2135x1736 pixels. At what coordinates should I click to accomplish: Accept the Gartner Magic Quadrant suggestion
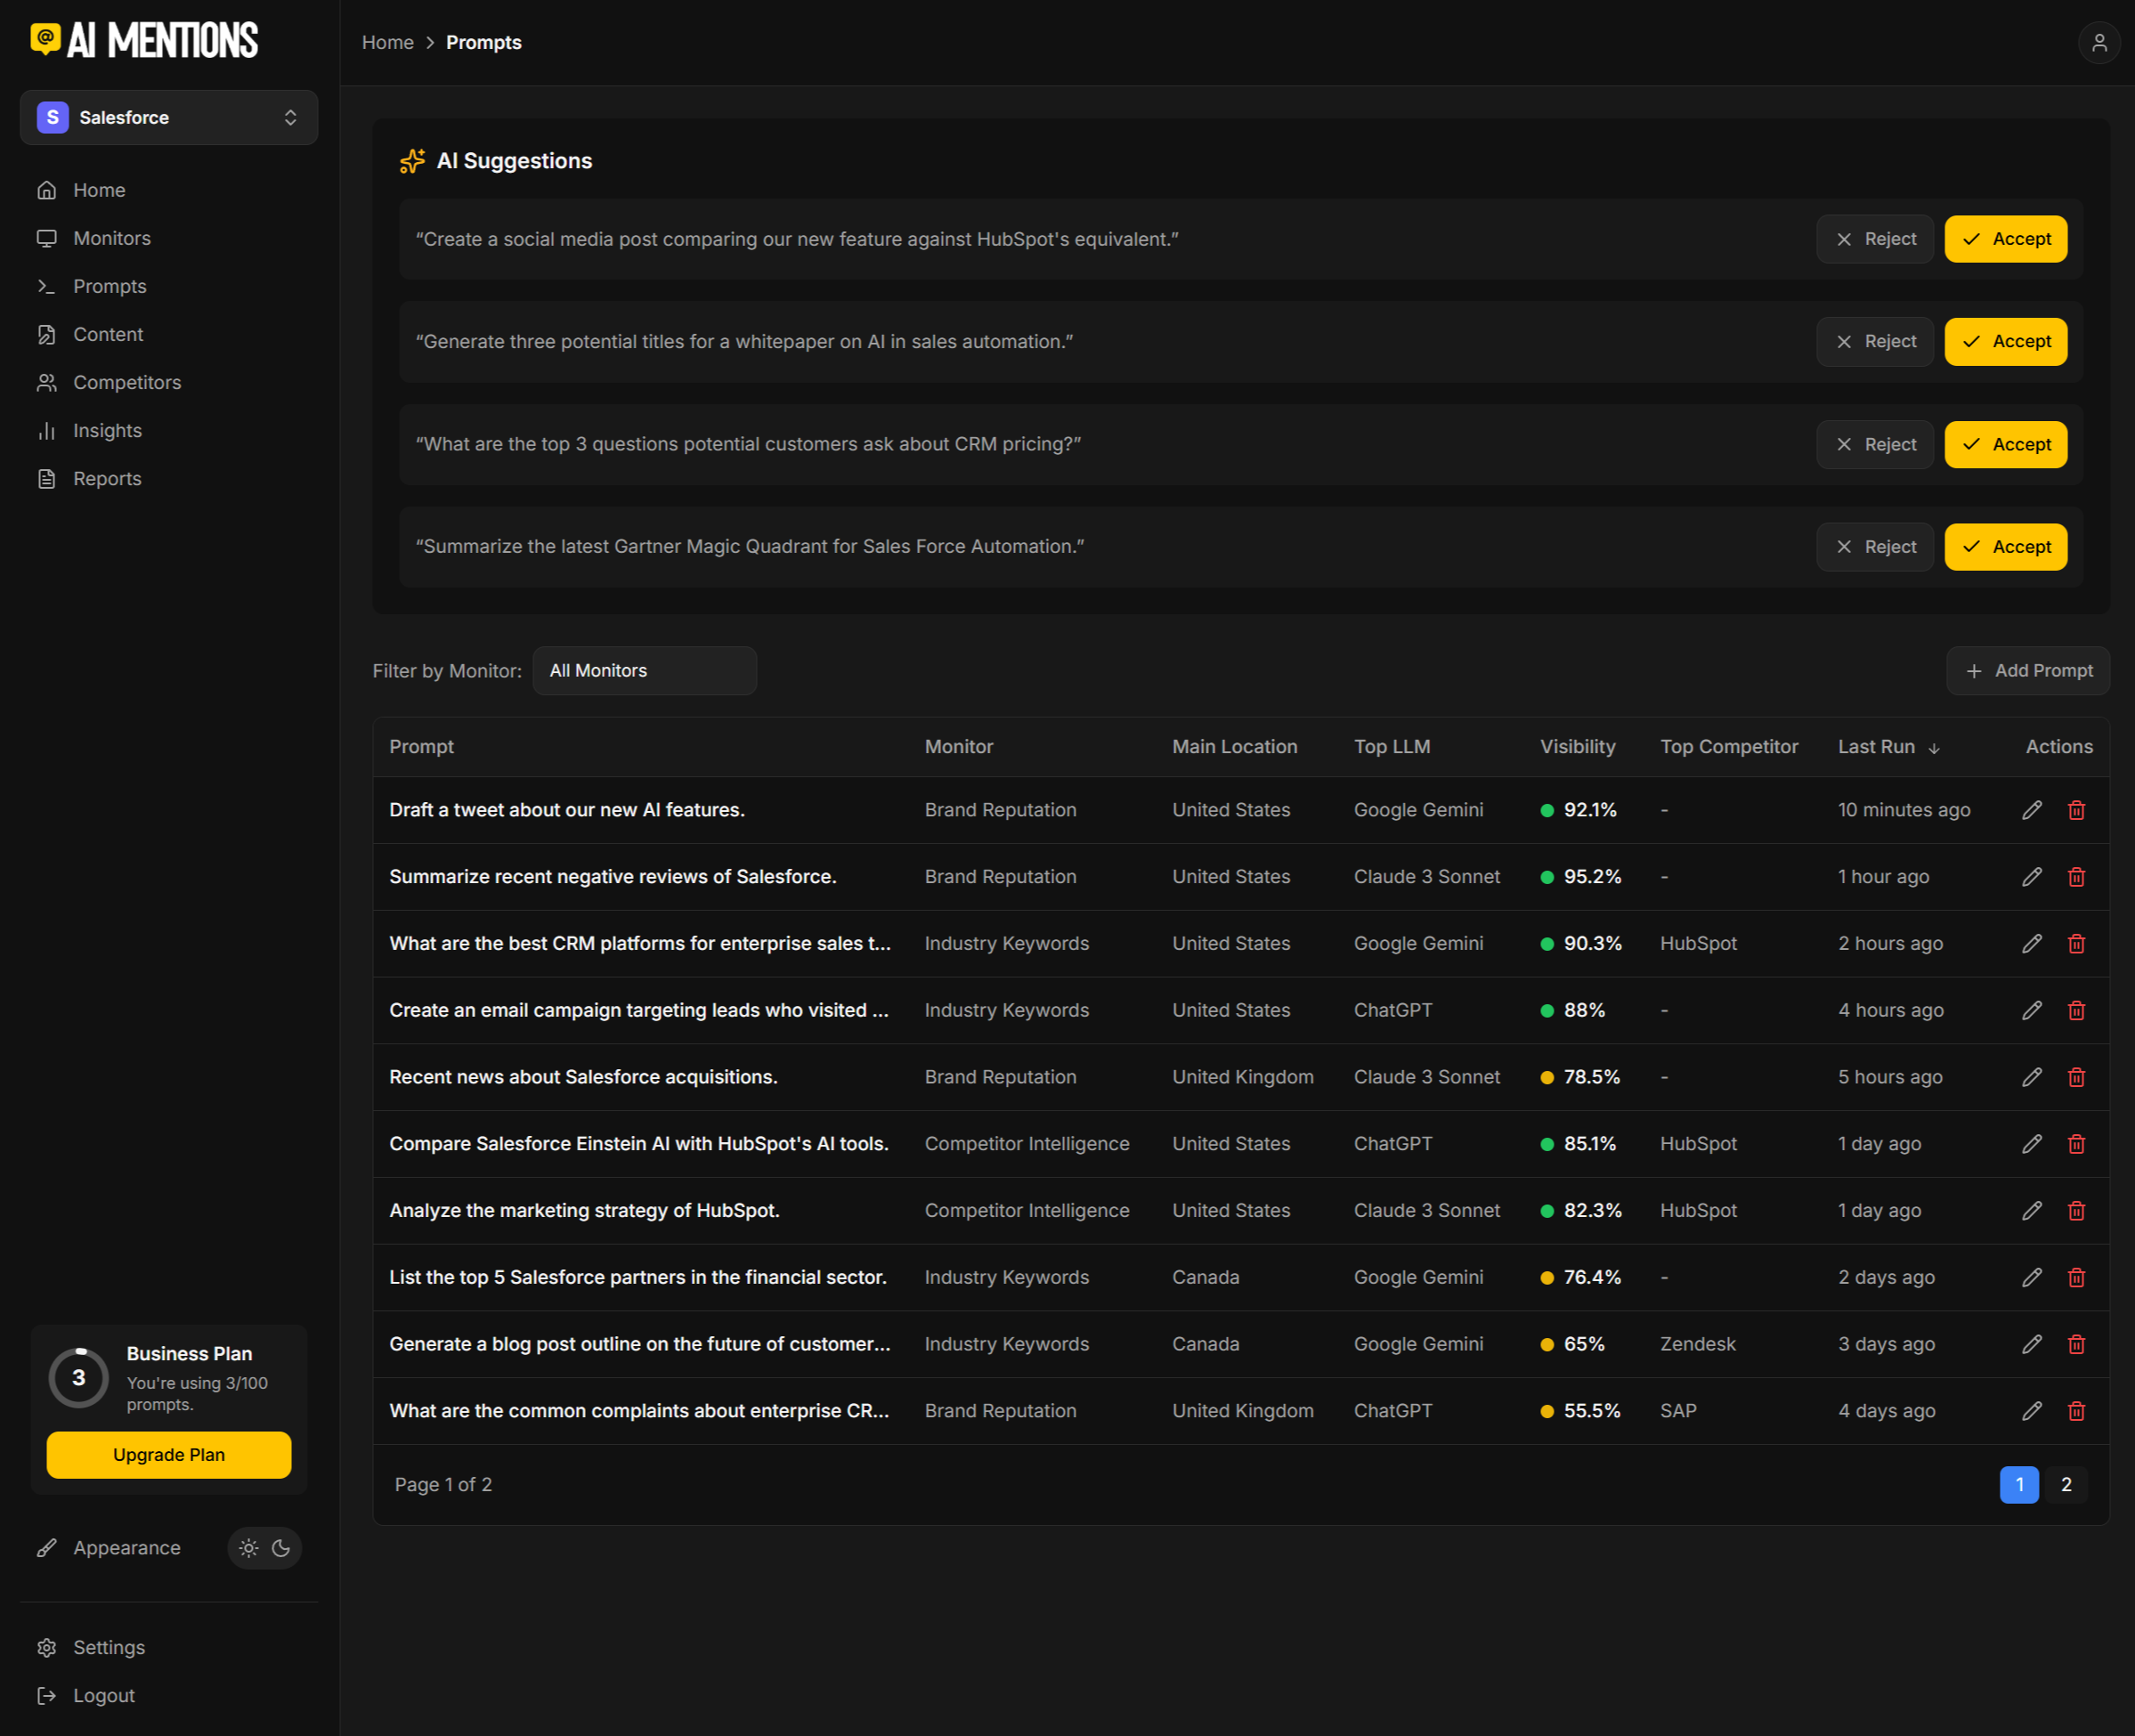[x=2006, y=547]
